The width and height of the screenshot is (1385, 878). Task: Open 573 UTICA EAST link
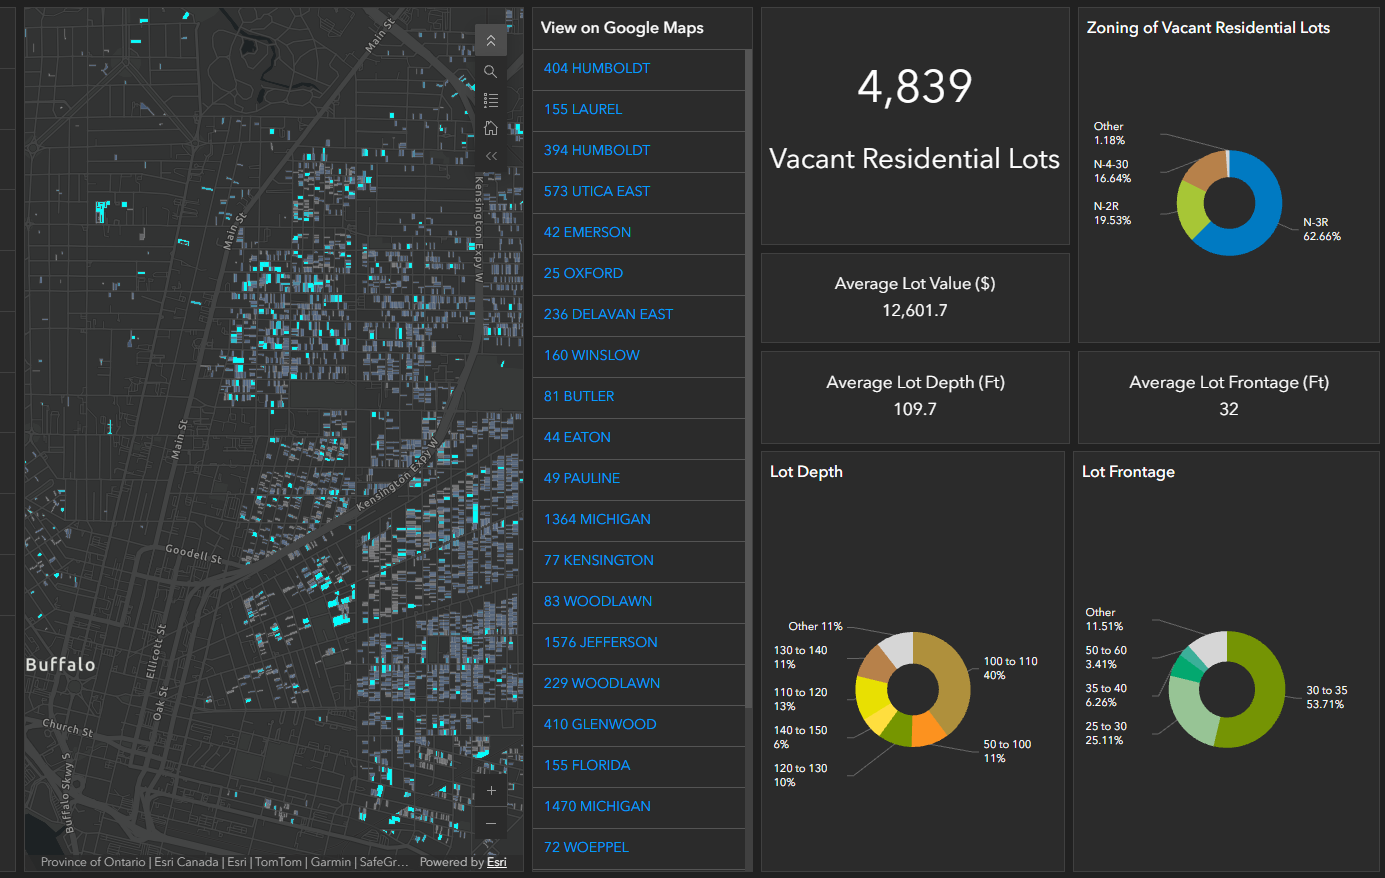597,191
